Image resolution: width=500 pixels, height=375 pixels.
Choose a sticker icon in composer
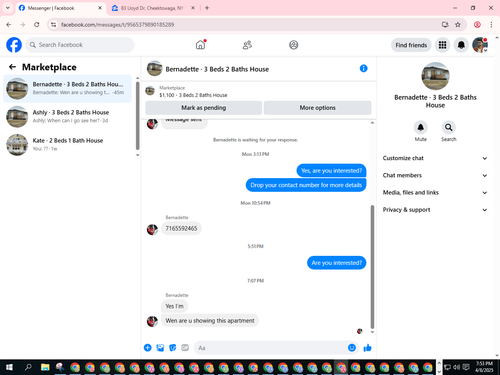172,348
